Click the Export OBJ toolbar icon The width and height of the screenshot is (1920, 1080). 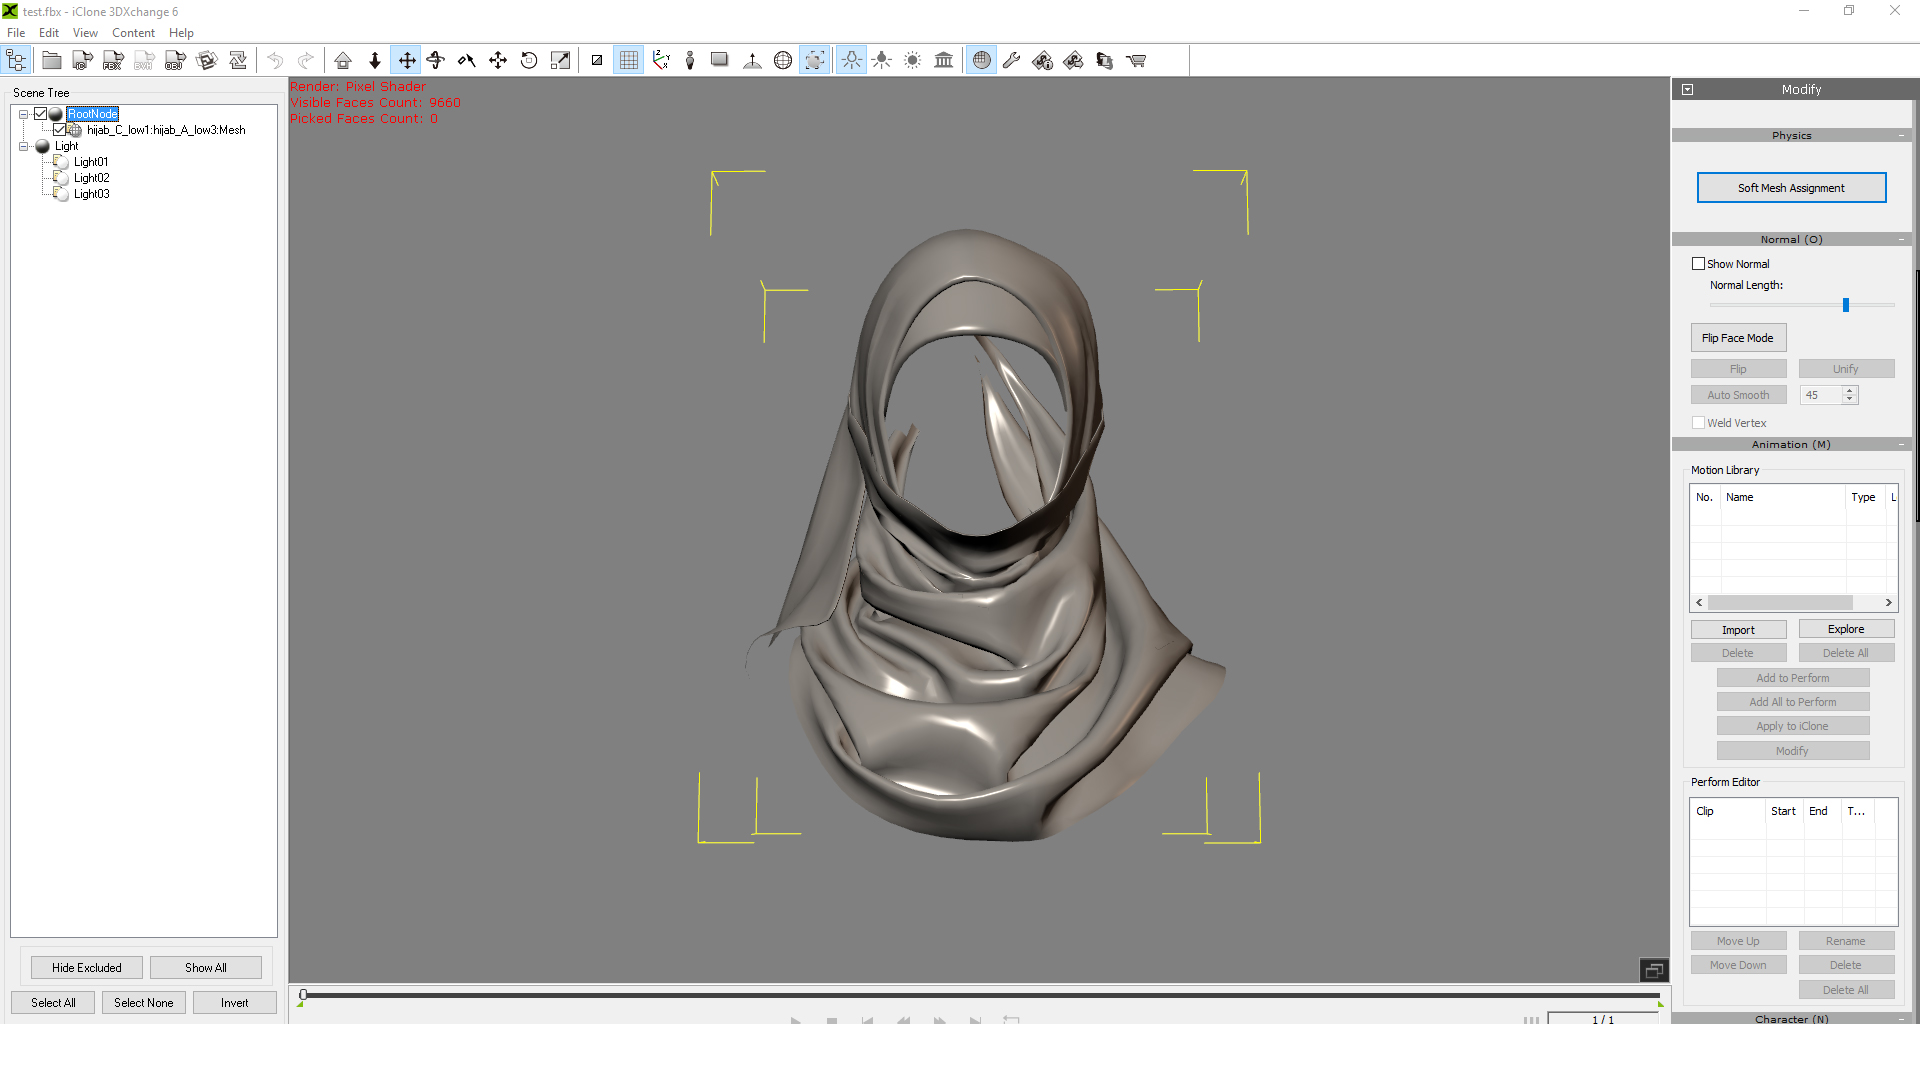(x=175, y=61)
